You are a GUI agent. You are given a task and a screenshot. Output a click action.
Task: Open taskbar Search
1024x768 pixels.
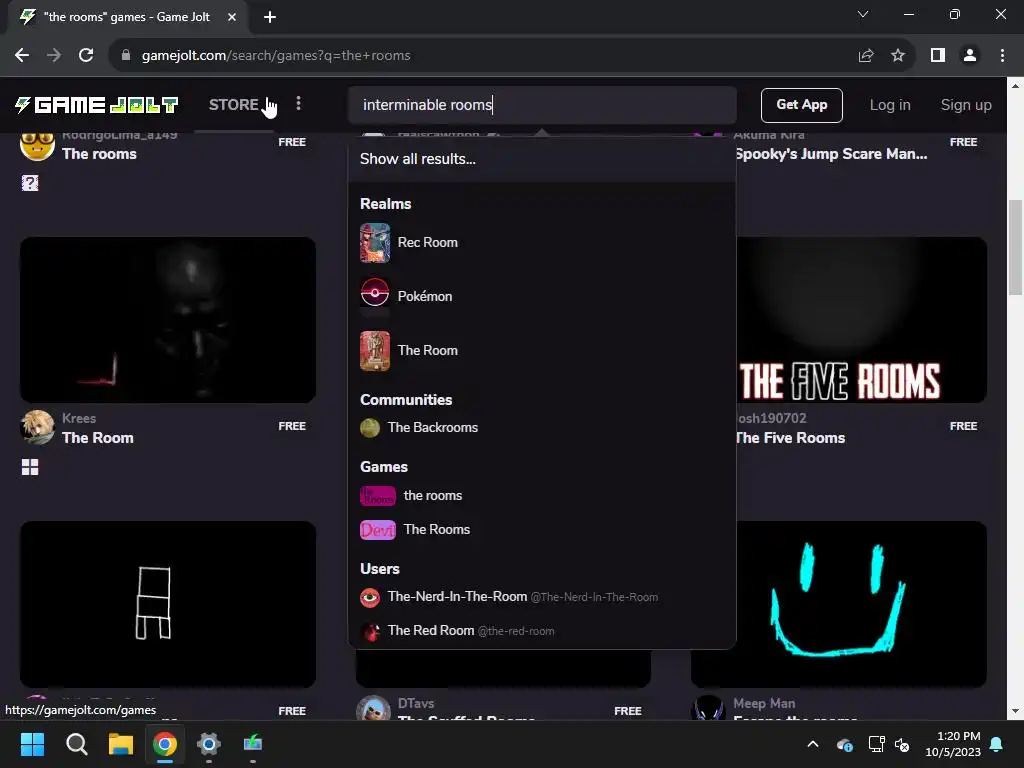coord(76,744)
